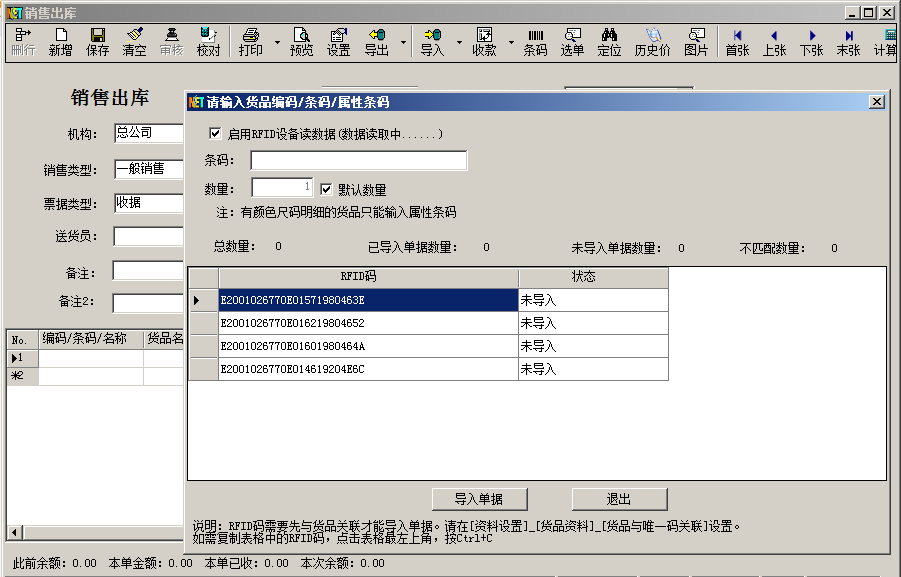The height and width of the screenshot is (577, 901).
Task: Create a new record with 新增
Action: click(x=60, y=42)
